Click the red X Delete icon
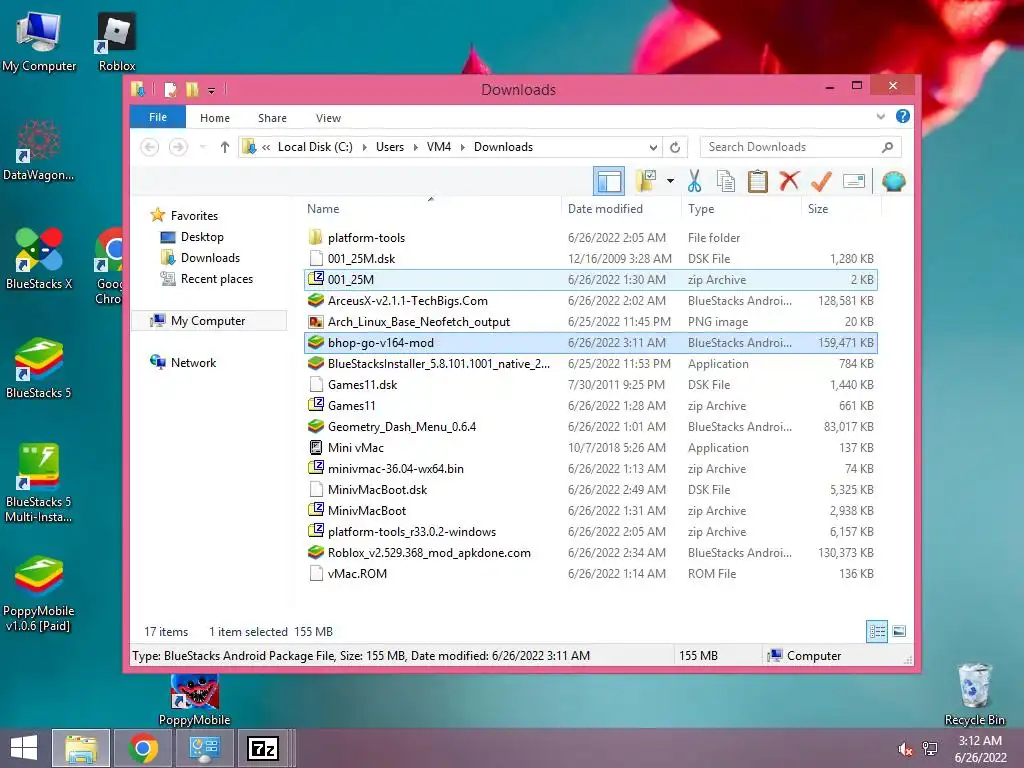 click(789, 181)
